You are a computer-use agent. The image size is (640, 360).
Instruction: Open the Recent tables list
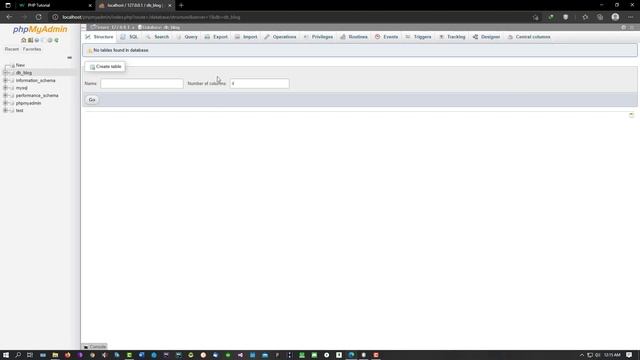pos(12,49)
